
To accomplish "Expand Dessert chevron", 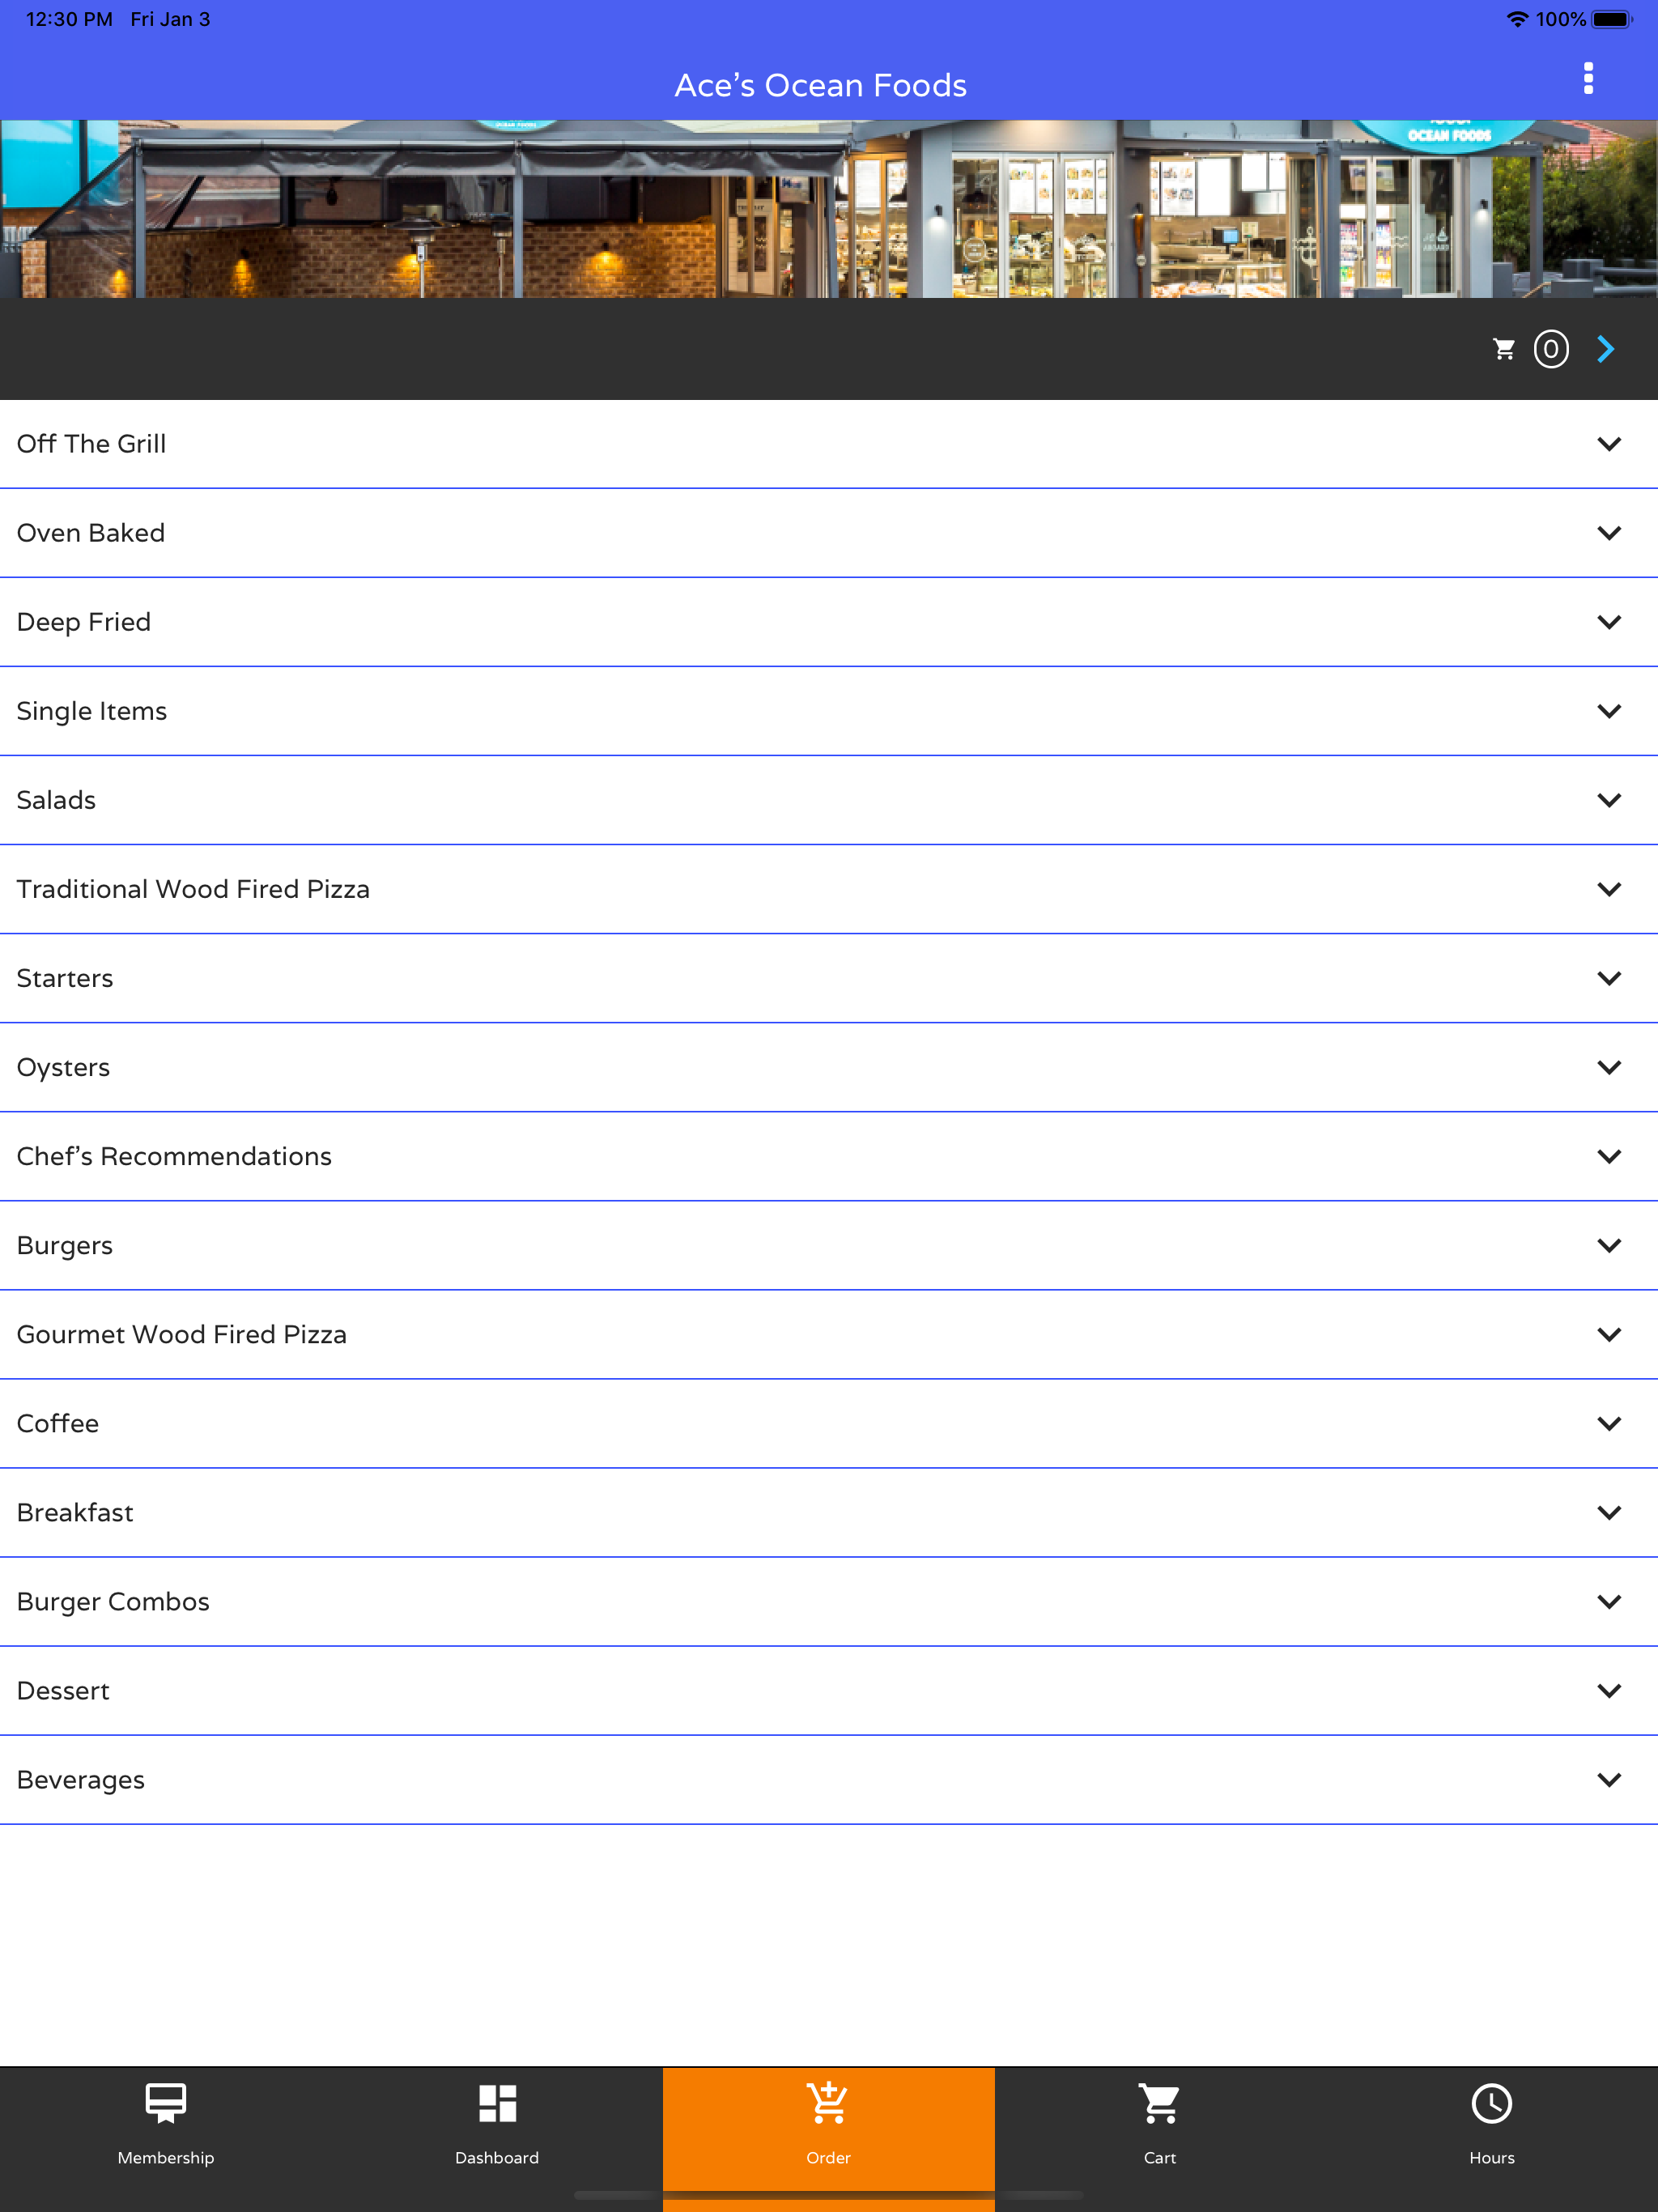I will pyautogui.click(x=1609, y=1690).
